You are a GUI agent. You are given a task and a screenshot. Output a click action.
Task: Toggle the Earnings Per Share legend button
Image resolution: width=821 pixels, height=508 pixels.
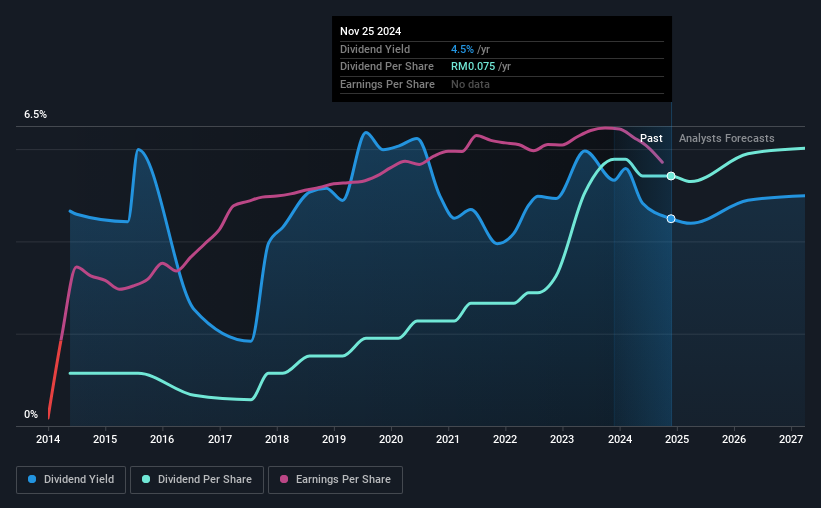pos(335,480)
